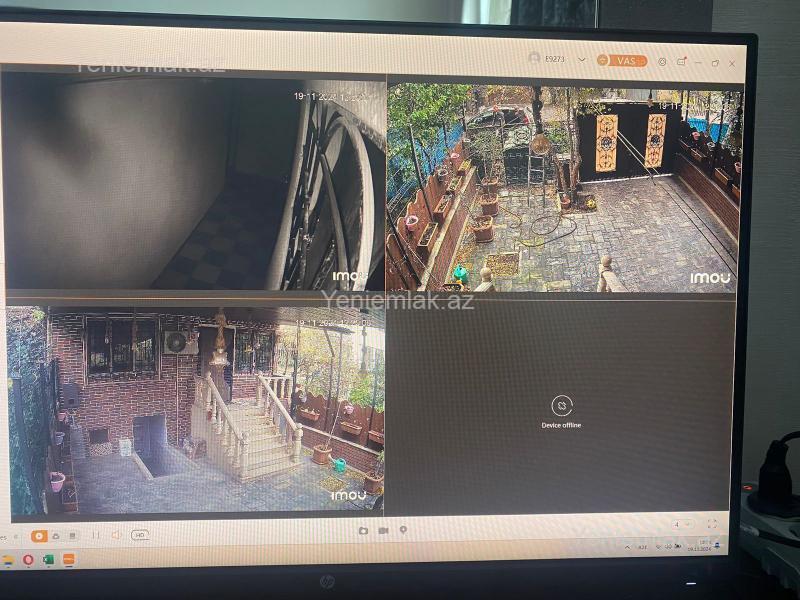Select the courtyard gate camera feed

[x=562, y=188]
